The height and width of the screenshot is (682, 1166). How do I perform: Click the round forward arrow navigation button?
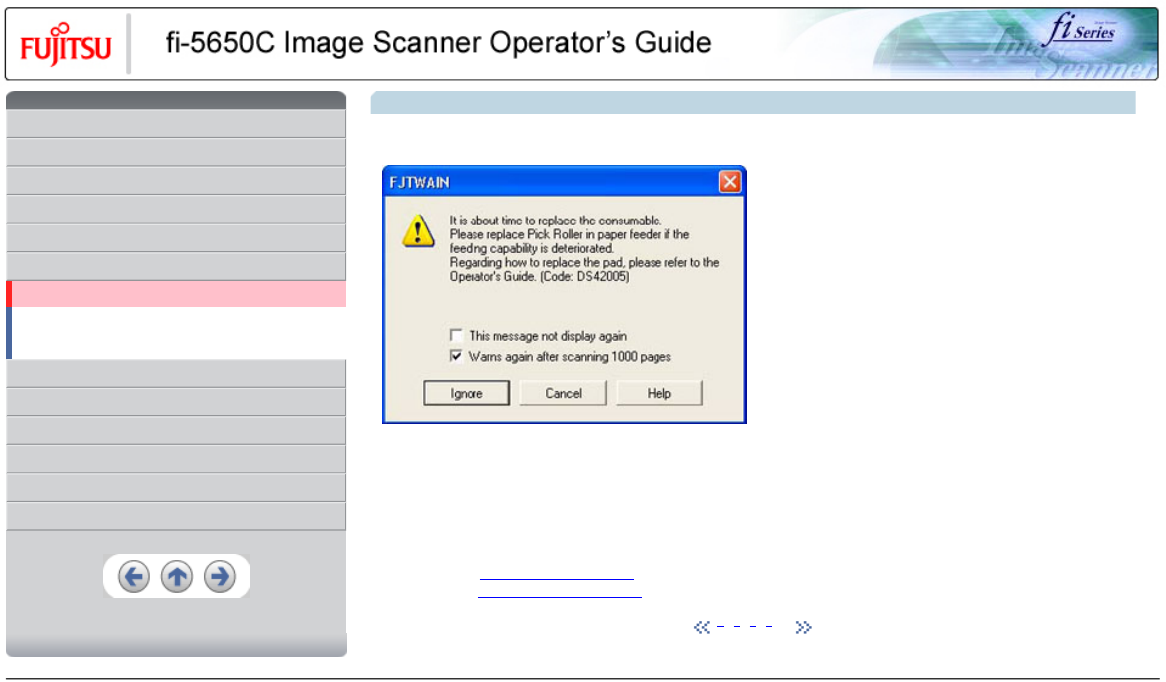point(220,576)
